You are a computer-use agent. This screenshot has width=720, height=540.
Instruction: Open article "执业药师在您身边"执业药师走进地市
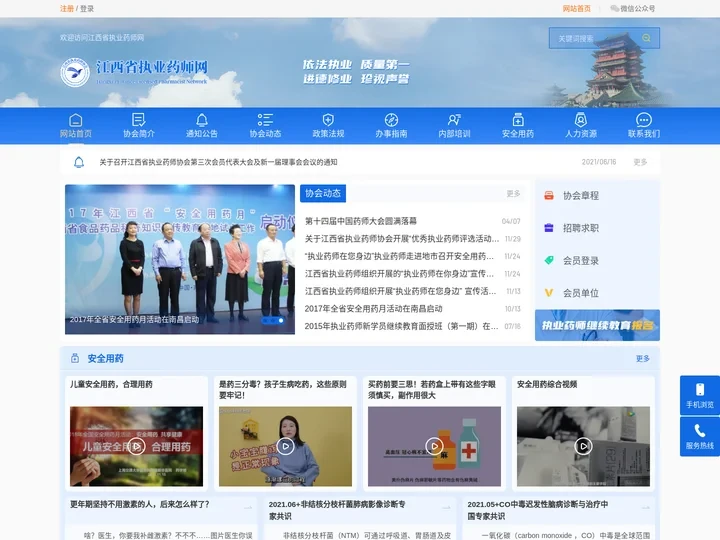point(399,256)
